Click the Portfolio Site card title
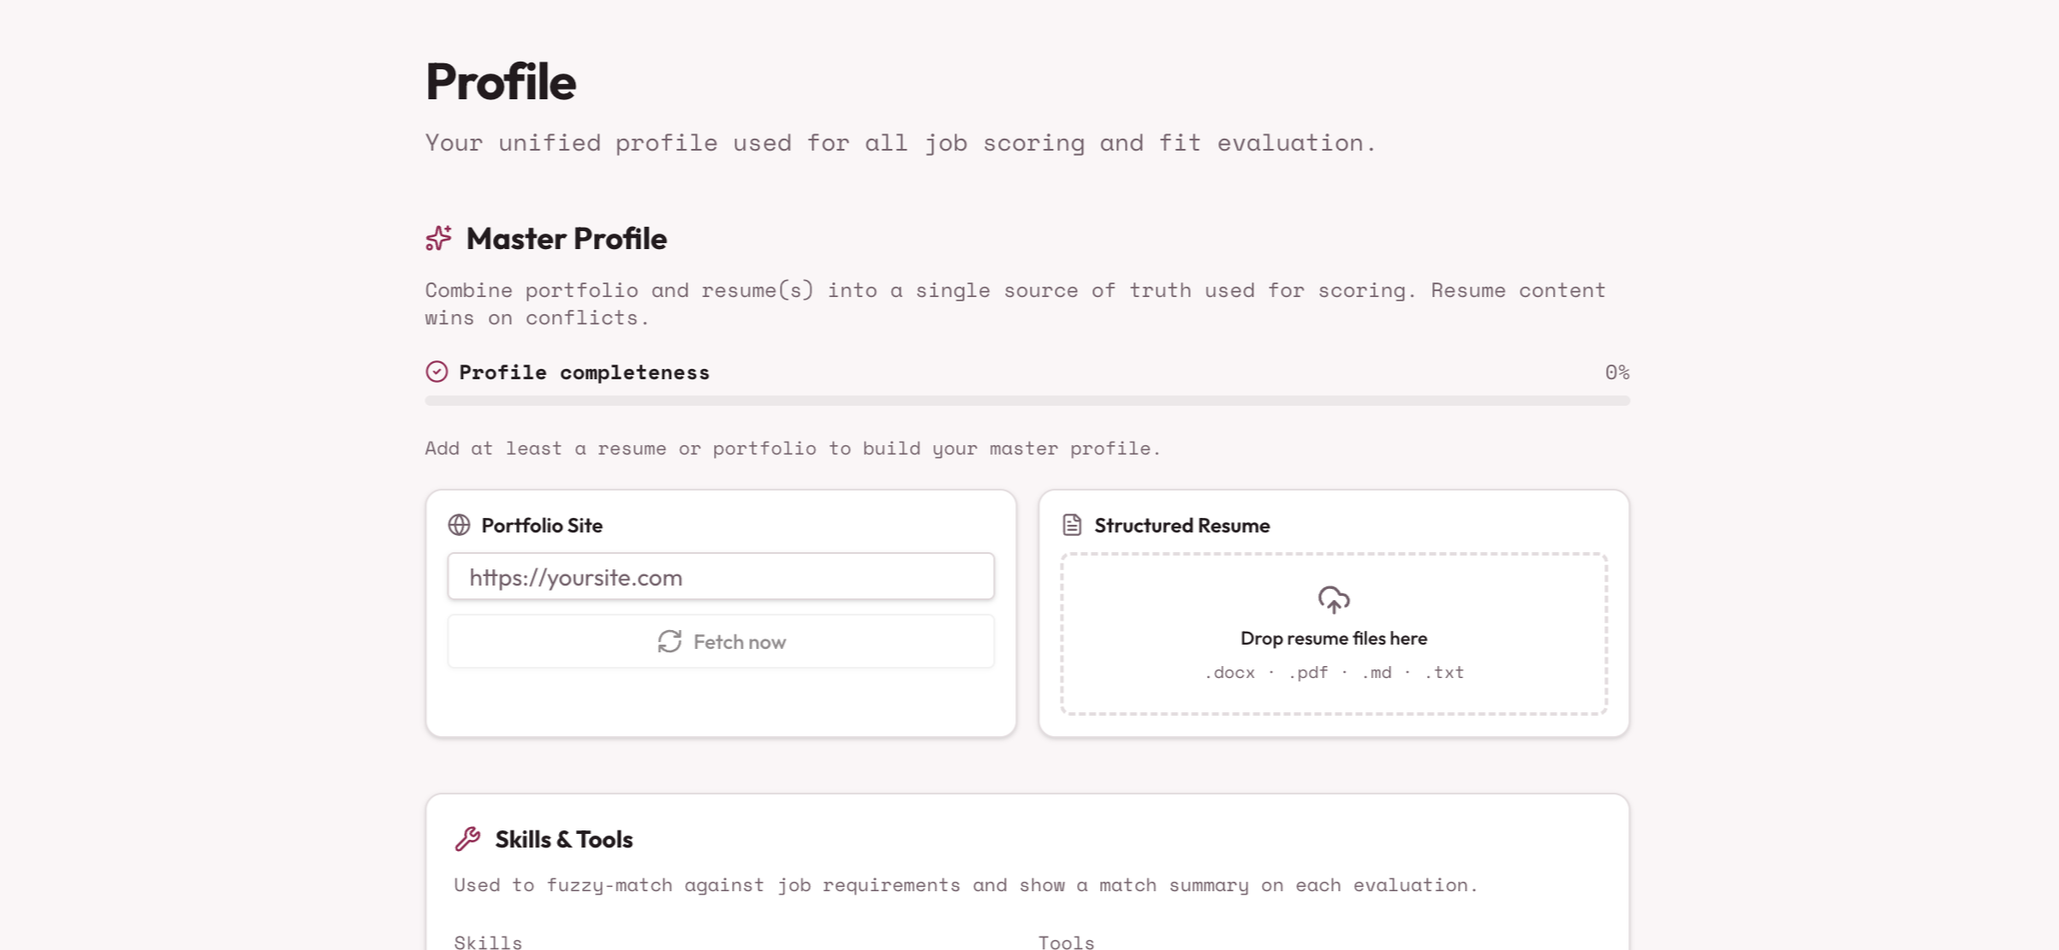 click(x=542, y=526)
